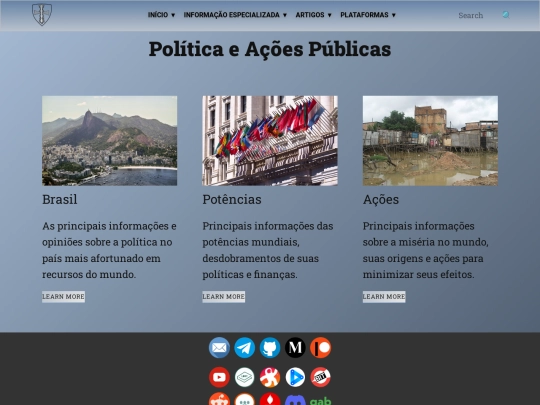
Task: Click into the Search input field
Action: [477, 15]
